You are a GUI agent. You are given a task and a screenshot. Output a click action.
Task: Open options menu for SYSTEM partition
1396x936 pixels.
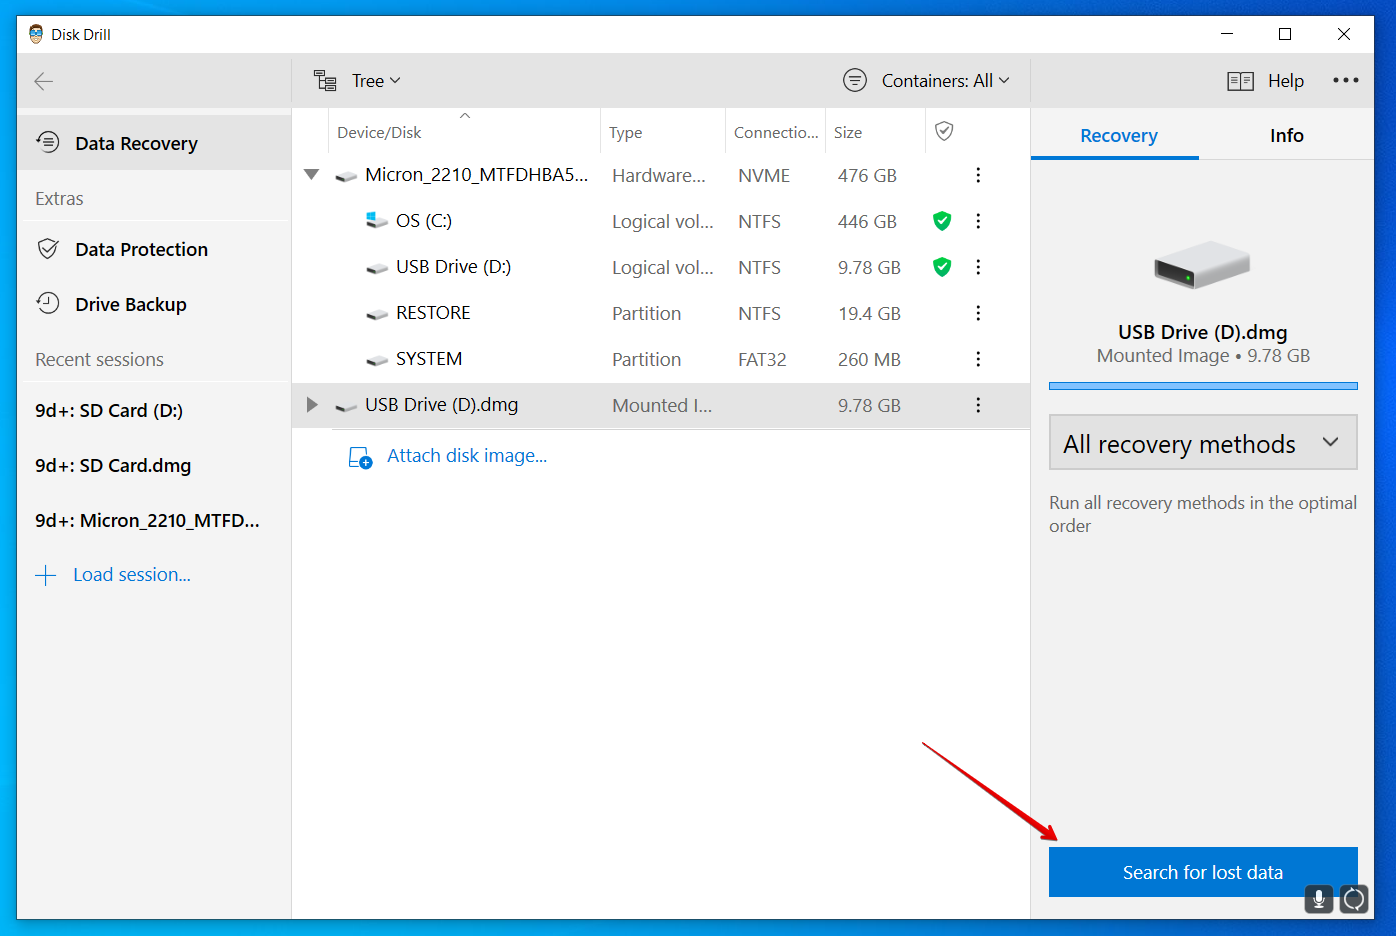point(978,359)
